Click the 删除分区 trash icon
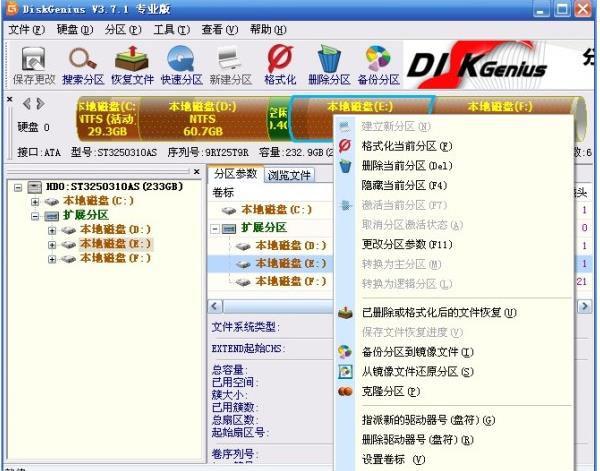The width and height of the screenshot is (600, 471). [x=329, y=64]
